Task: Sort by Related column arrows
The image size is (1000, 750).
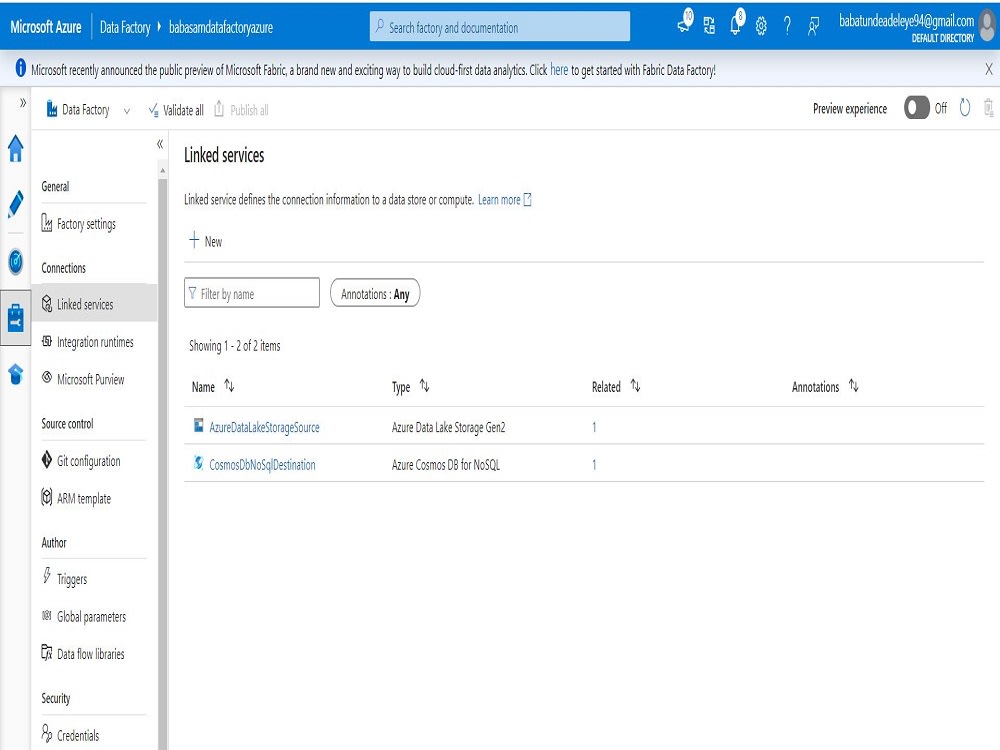Action: click(635, 386)
